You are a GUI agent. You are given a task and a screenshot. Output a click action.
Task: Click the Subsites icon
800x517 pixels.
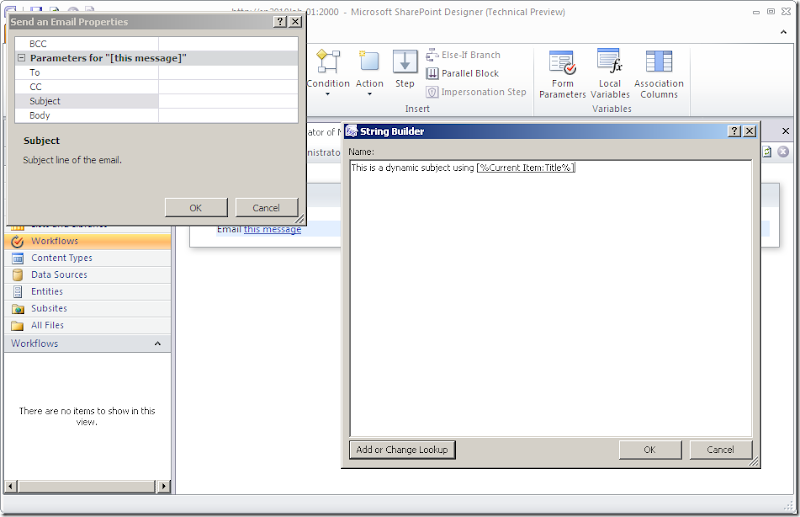point(17,309)
